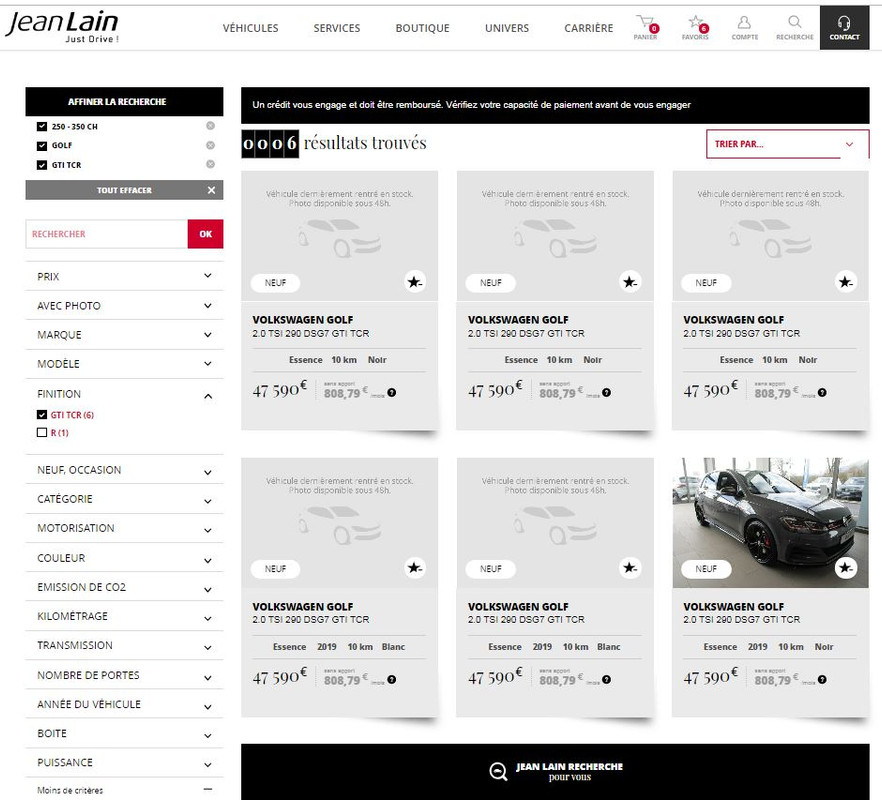The width and height of the screenshot is (882, 800).
Task: Expand the Nombre de Portes filter
Action: (x=124, y=675)
